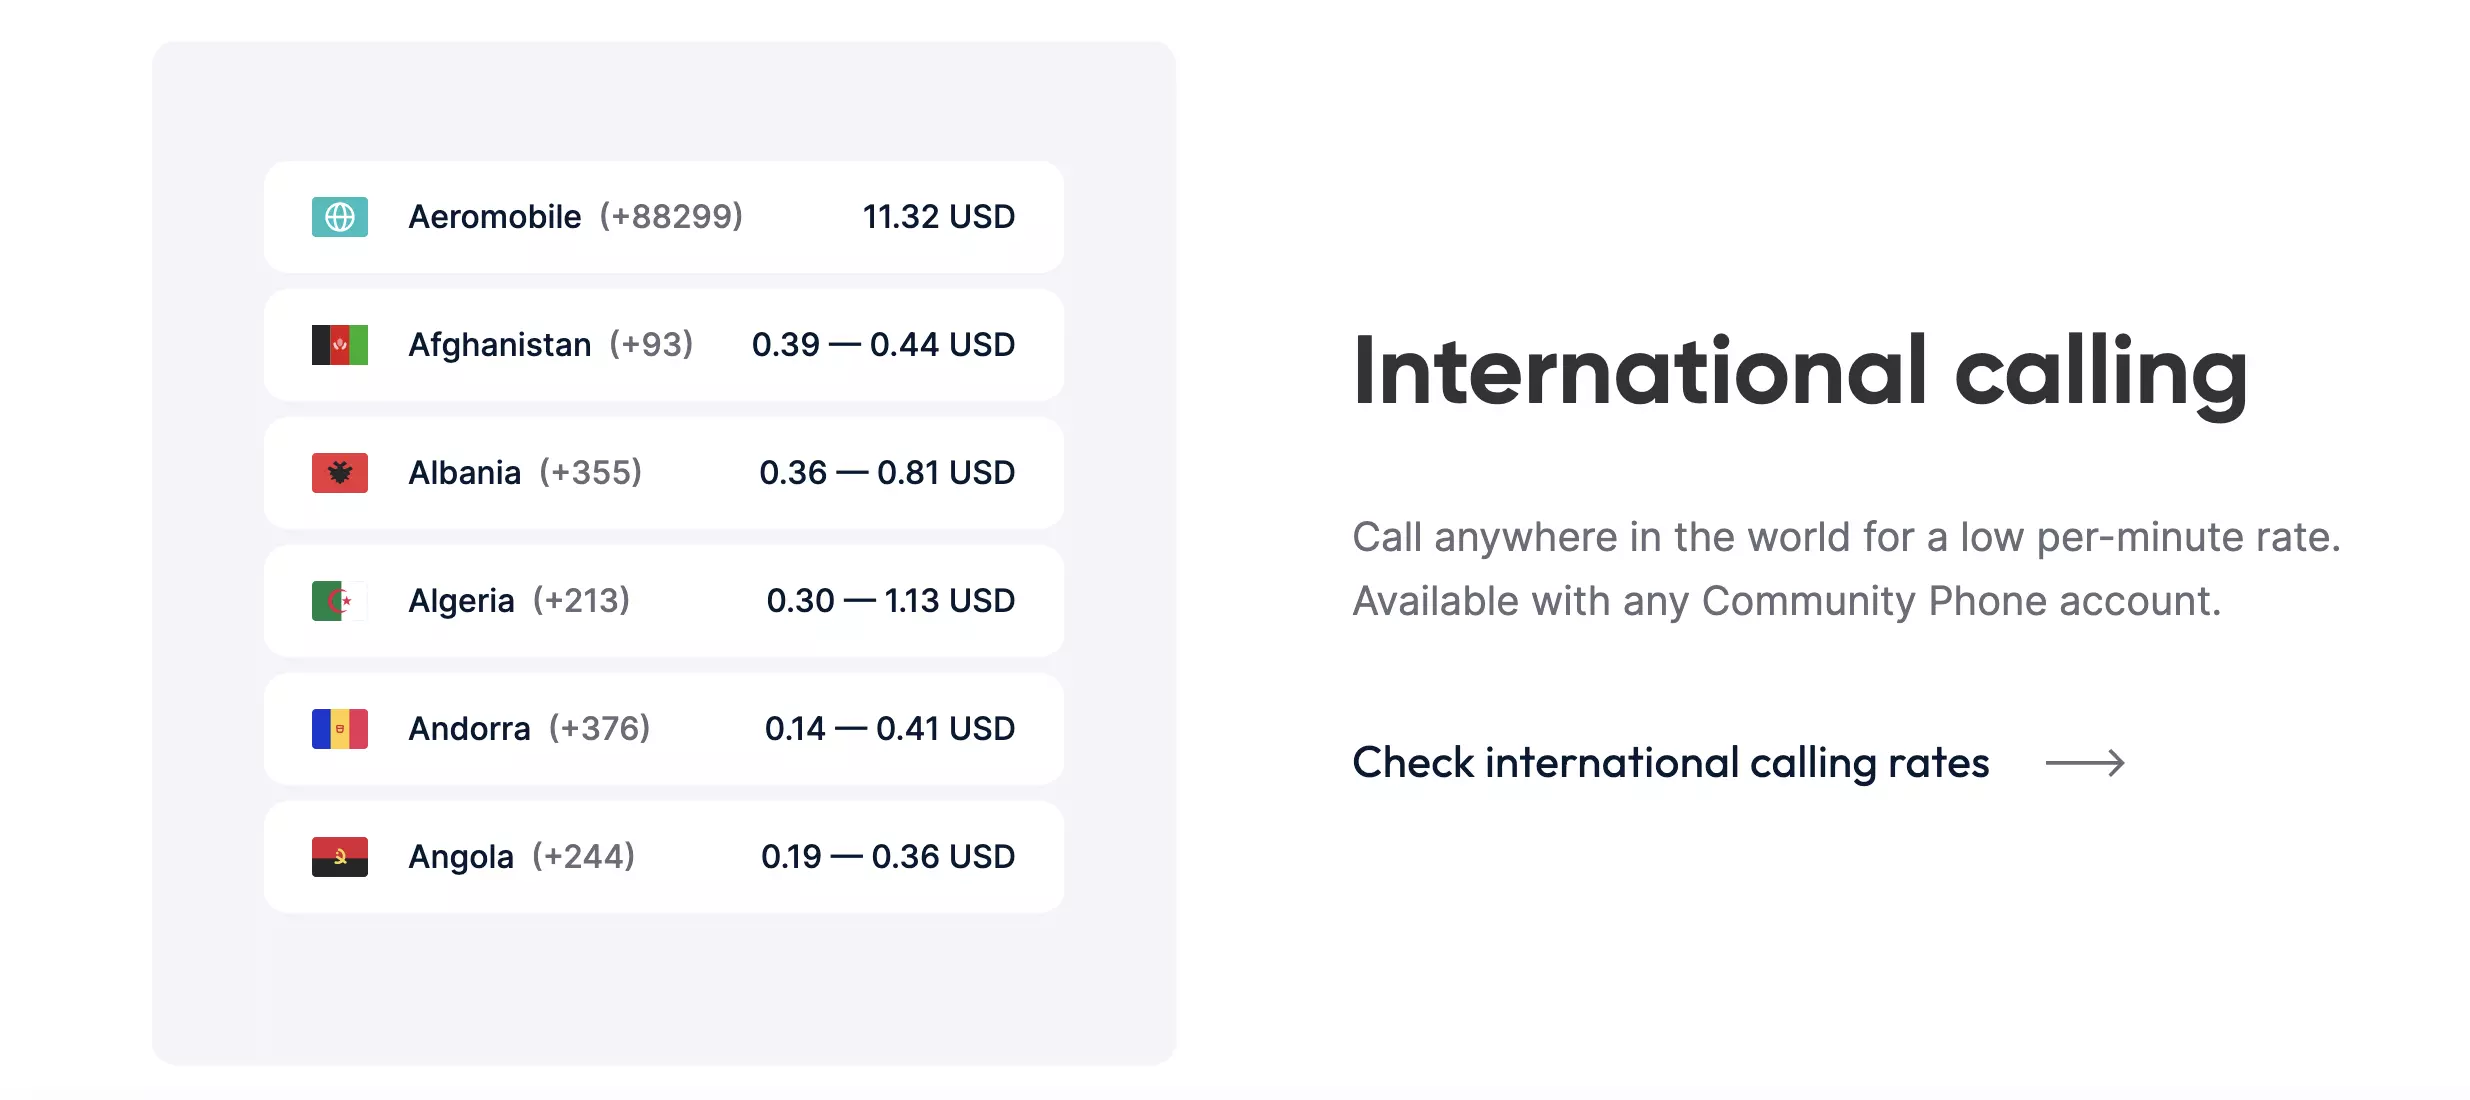Click the 0.39 — 0.44 USD rate
The image size is (2470, 1100).
click(883, 345)
